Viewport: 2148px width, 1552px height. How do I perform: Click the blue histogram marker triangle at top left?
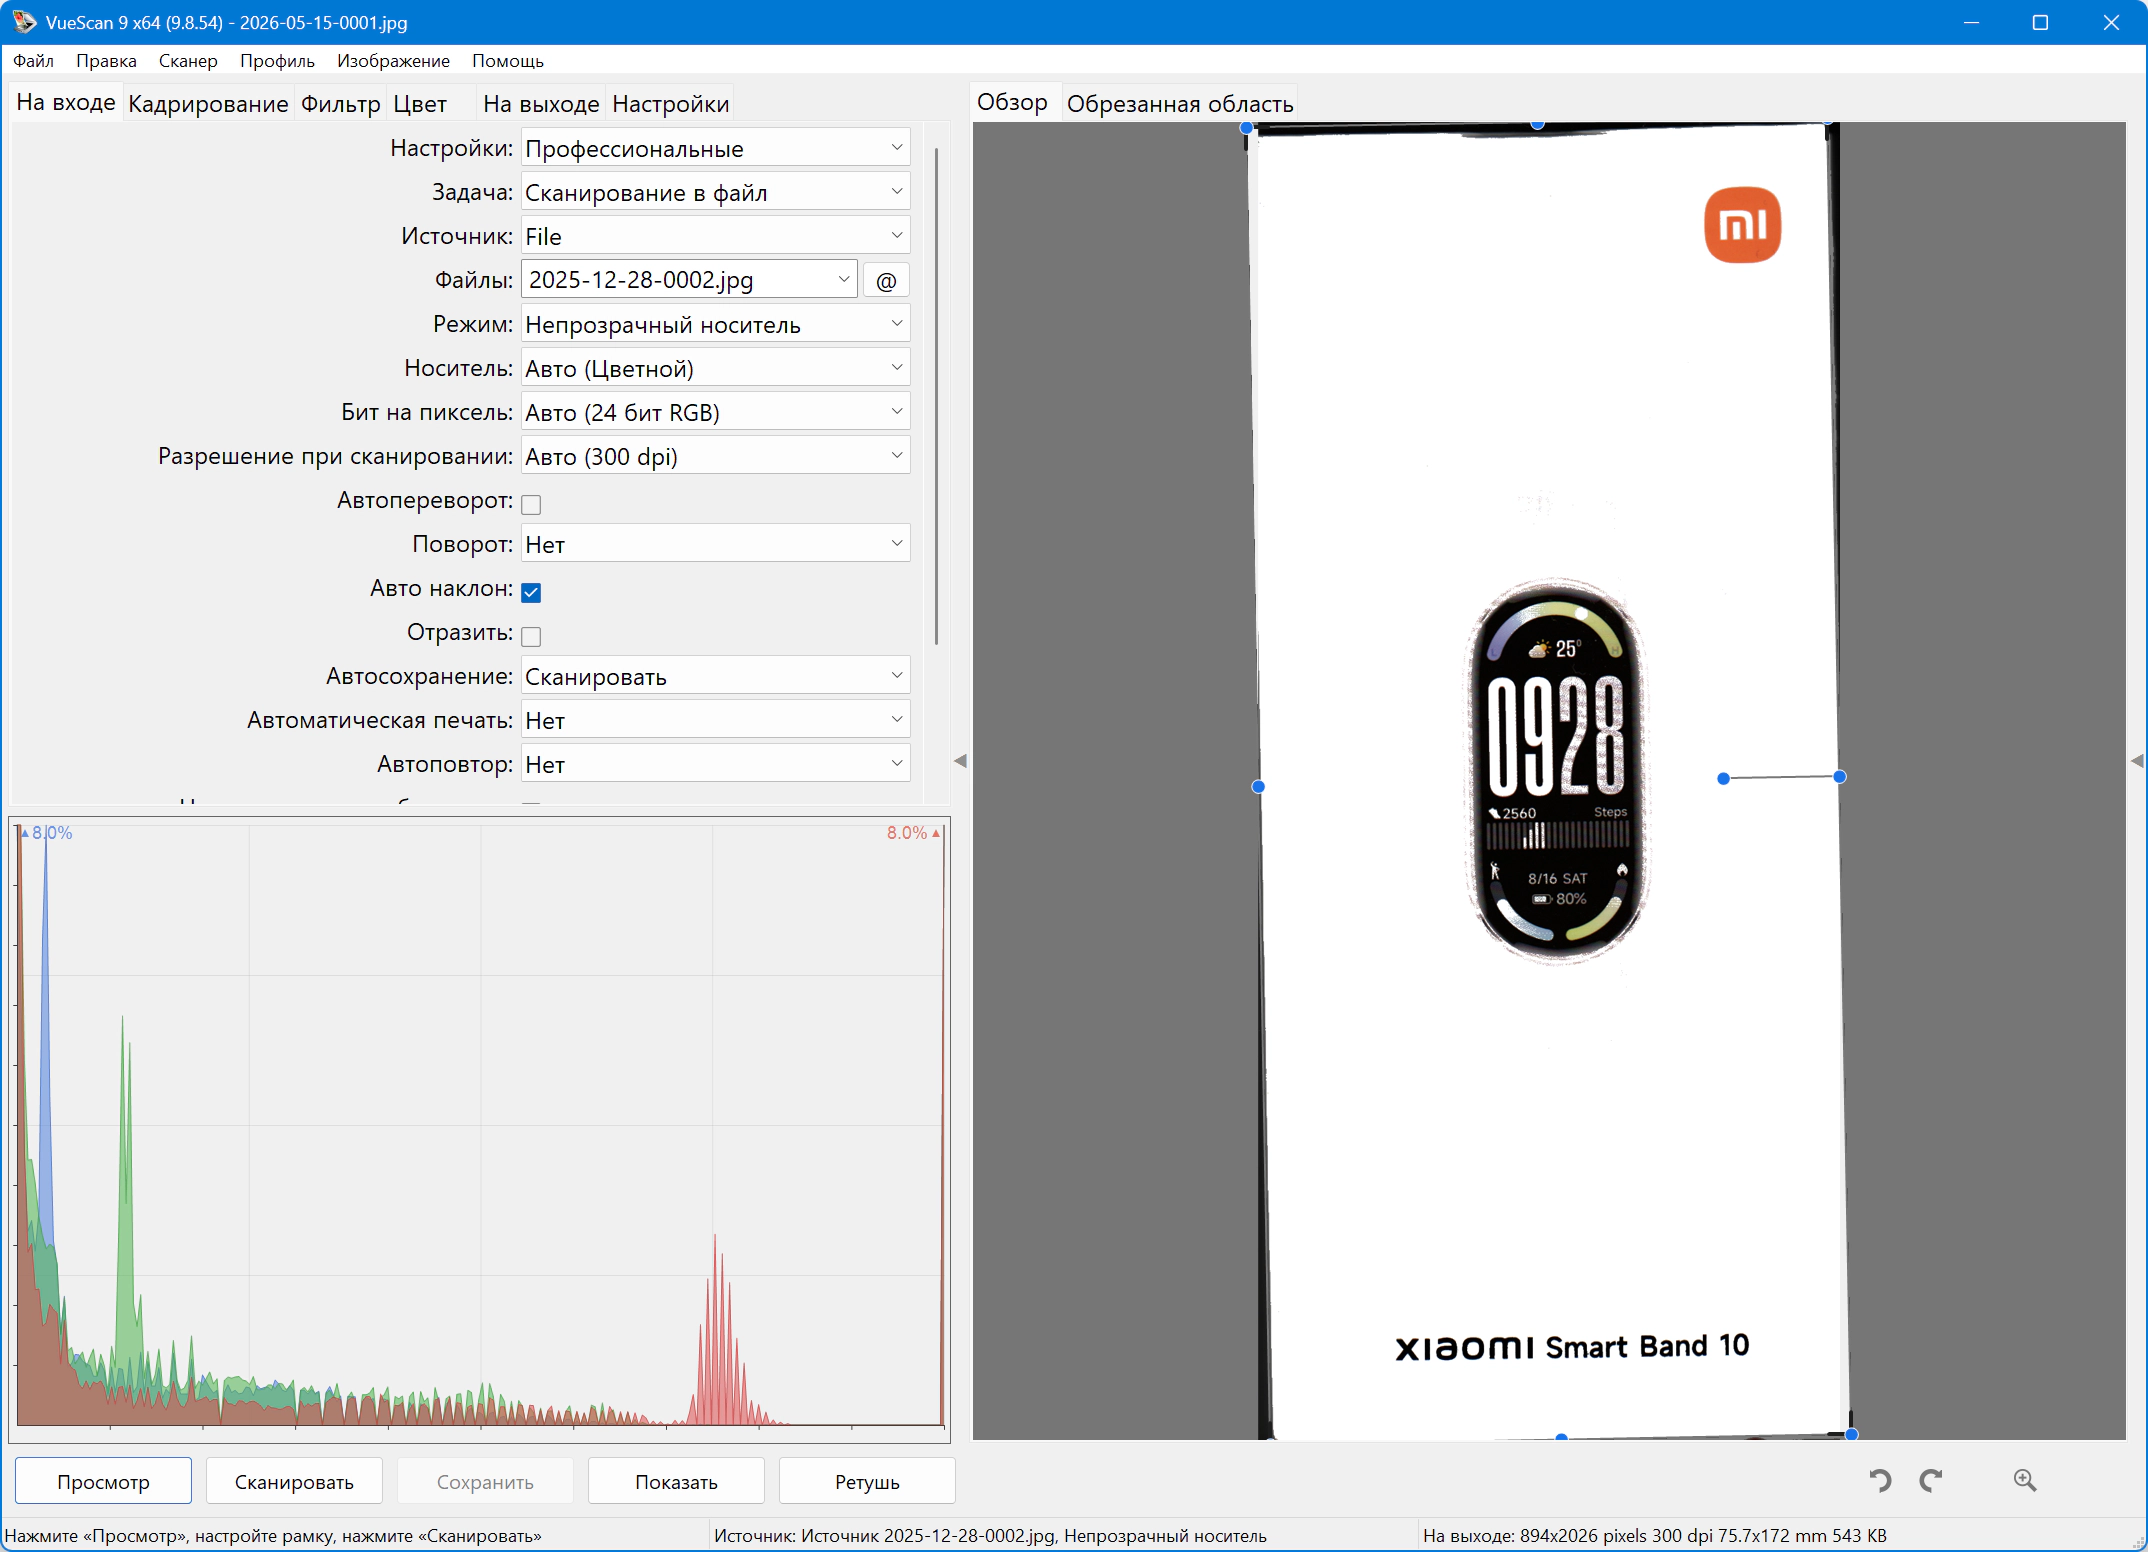25,833
